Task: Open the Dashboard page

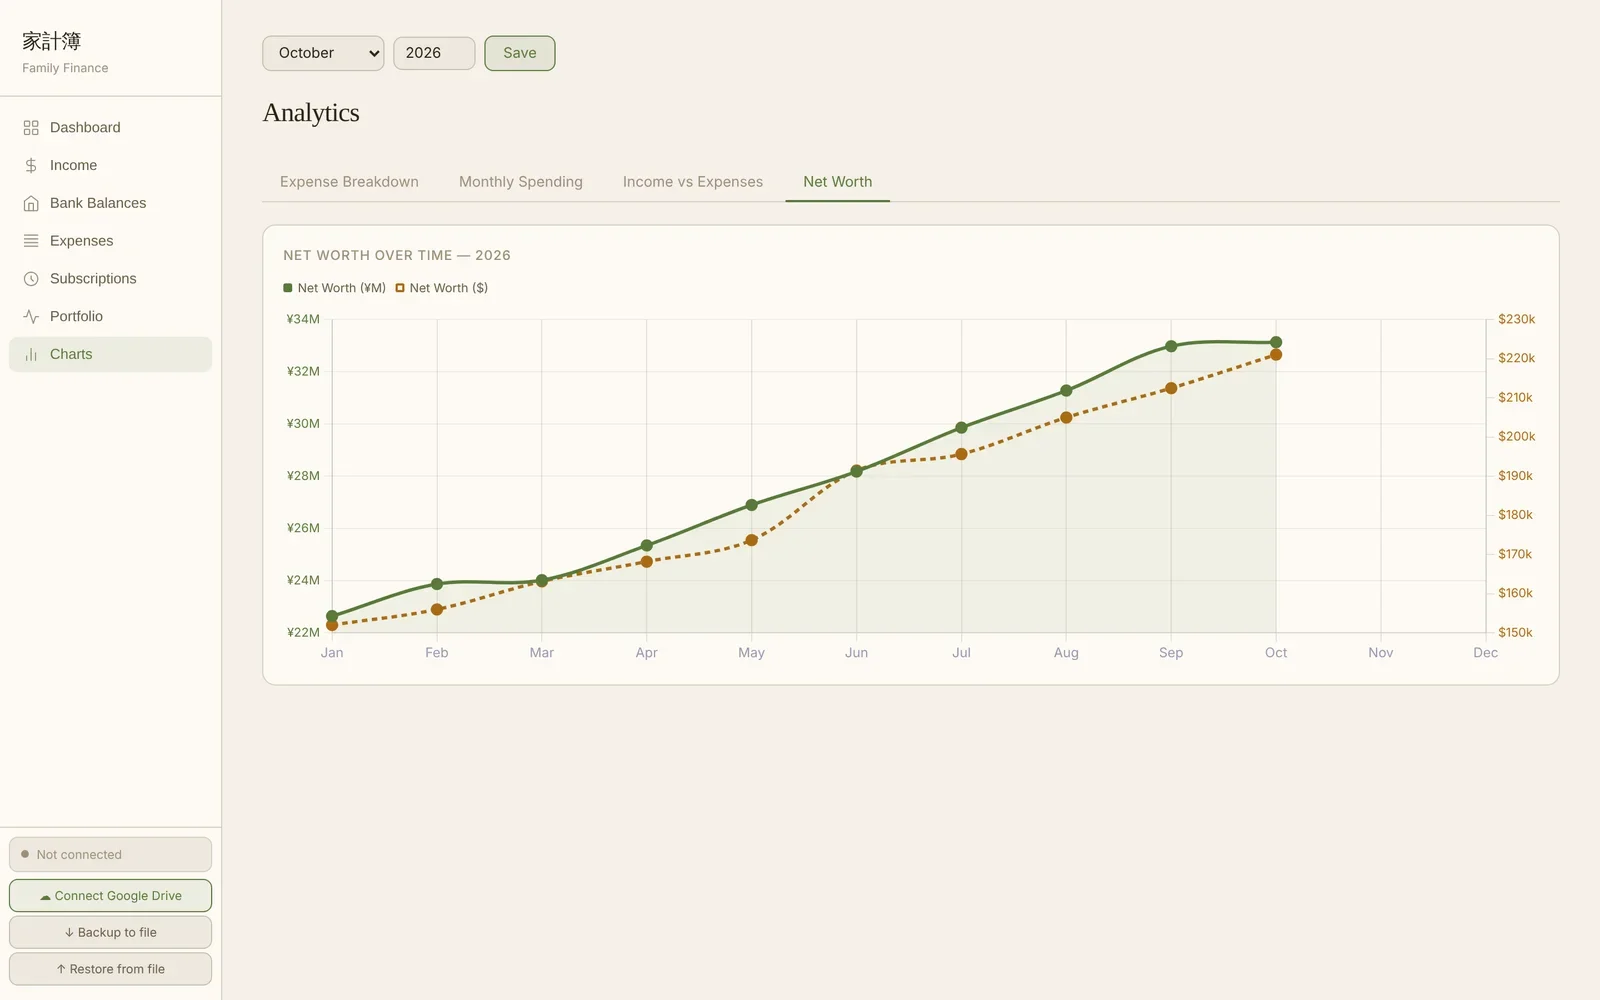Action: click(x=110, y=128)
